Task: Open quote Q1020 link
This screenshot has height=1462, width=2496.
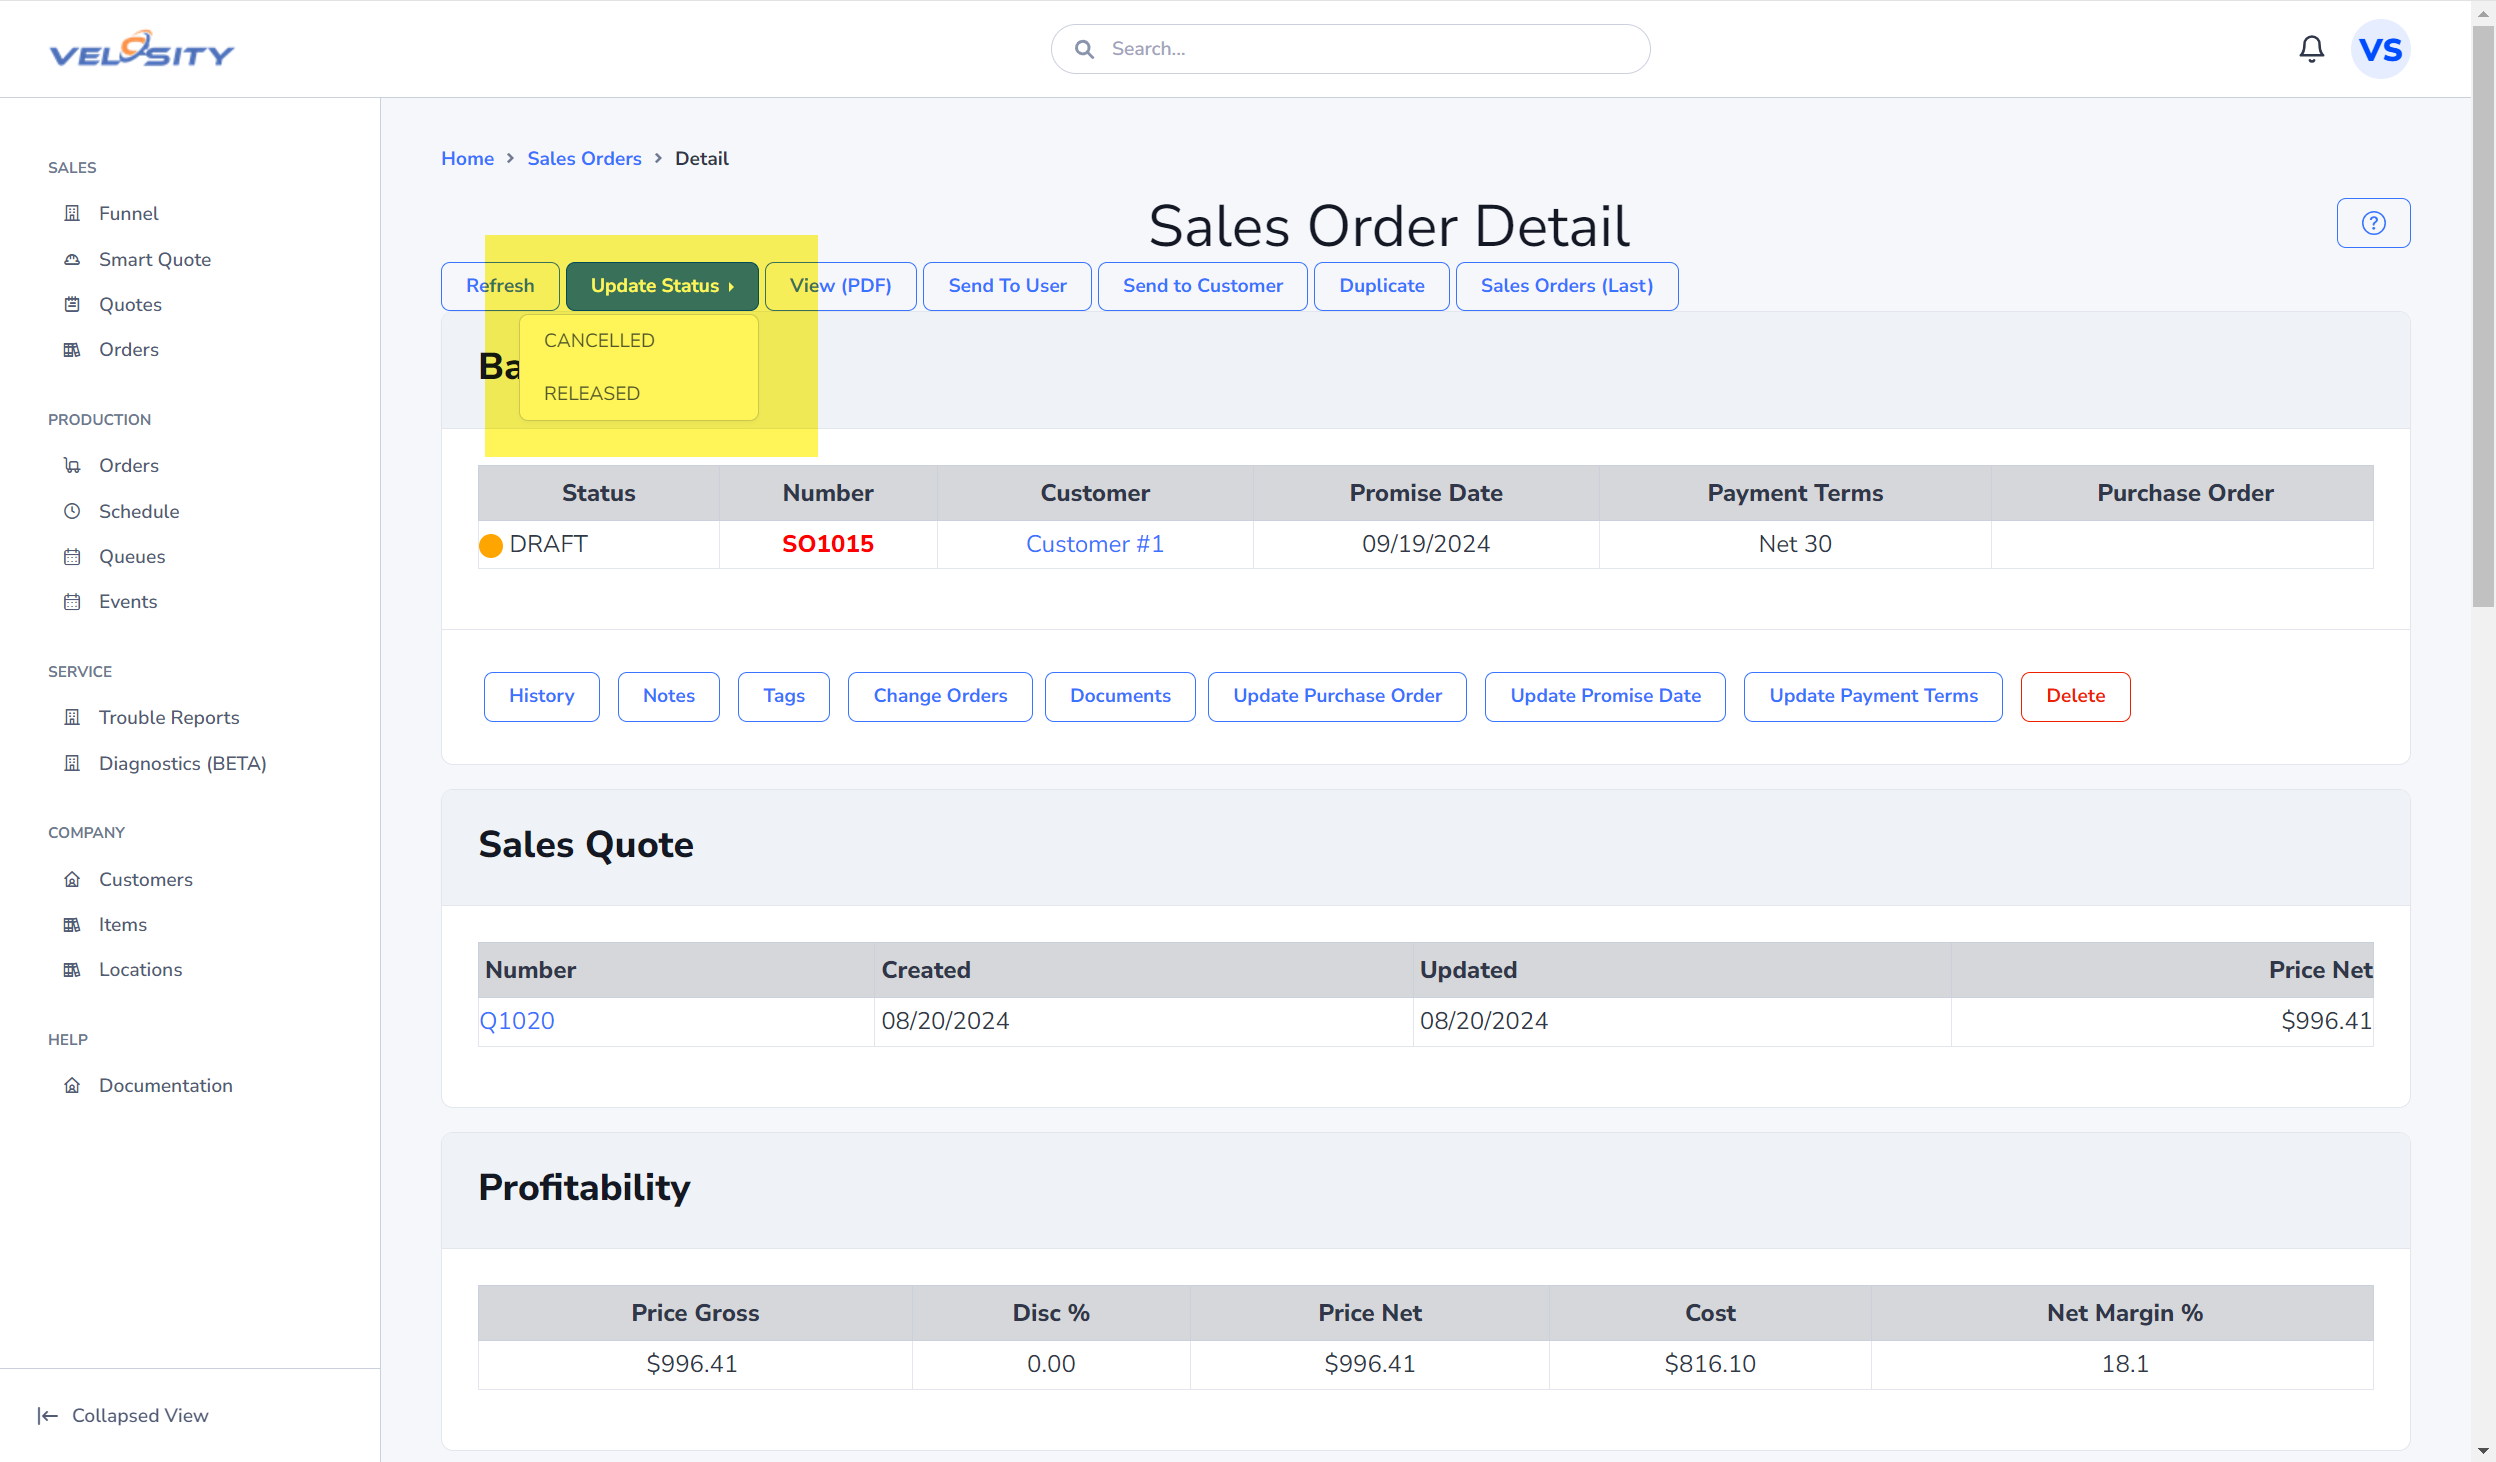Action: 517,1021
